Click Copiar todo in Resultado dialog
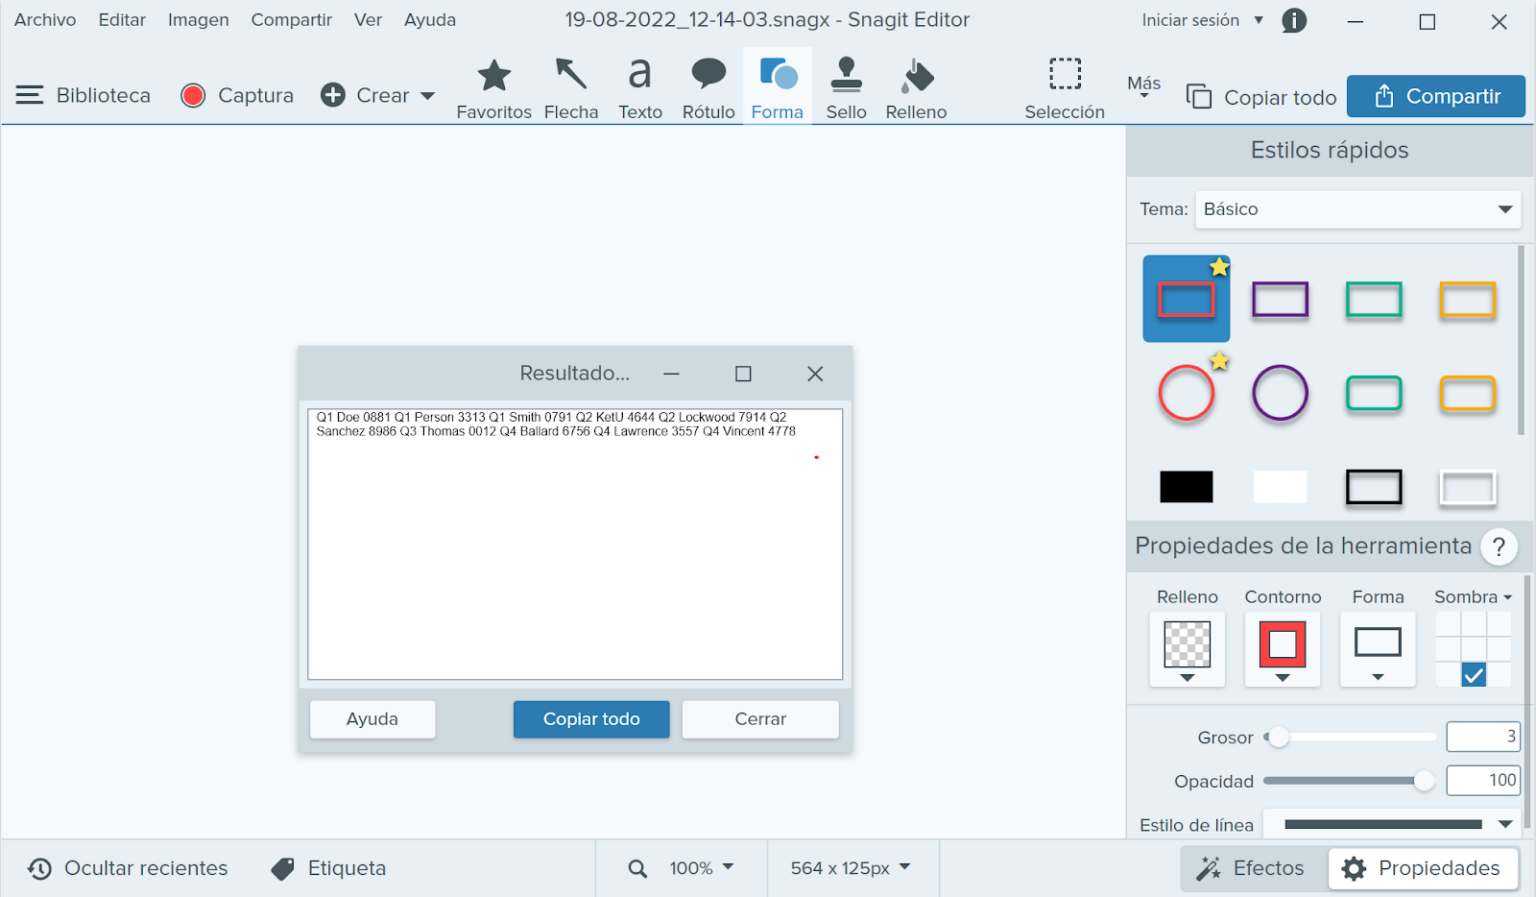Image resolution: width=1536 pixels, height=897 pixels. (x=591, y=719)
